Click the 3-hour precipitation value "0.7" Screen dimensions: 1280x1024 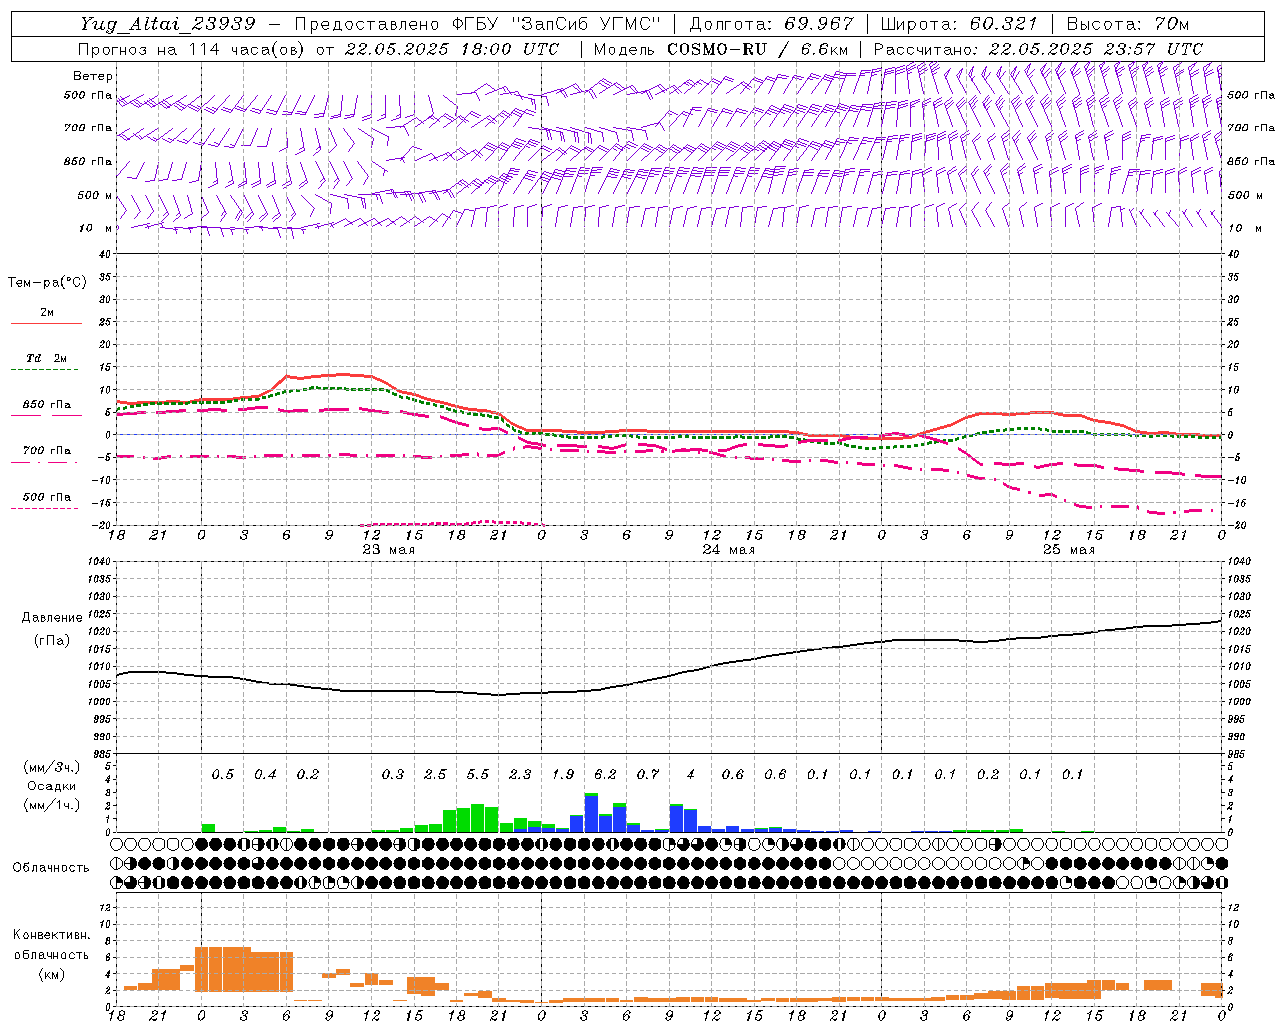pos(648,774)
